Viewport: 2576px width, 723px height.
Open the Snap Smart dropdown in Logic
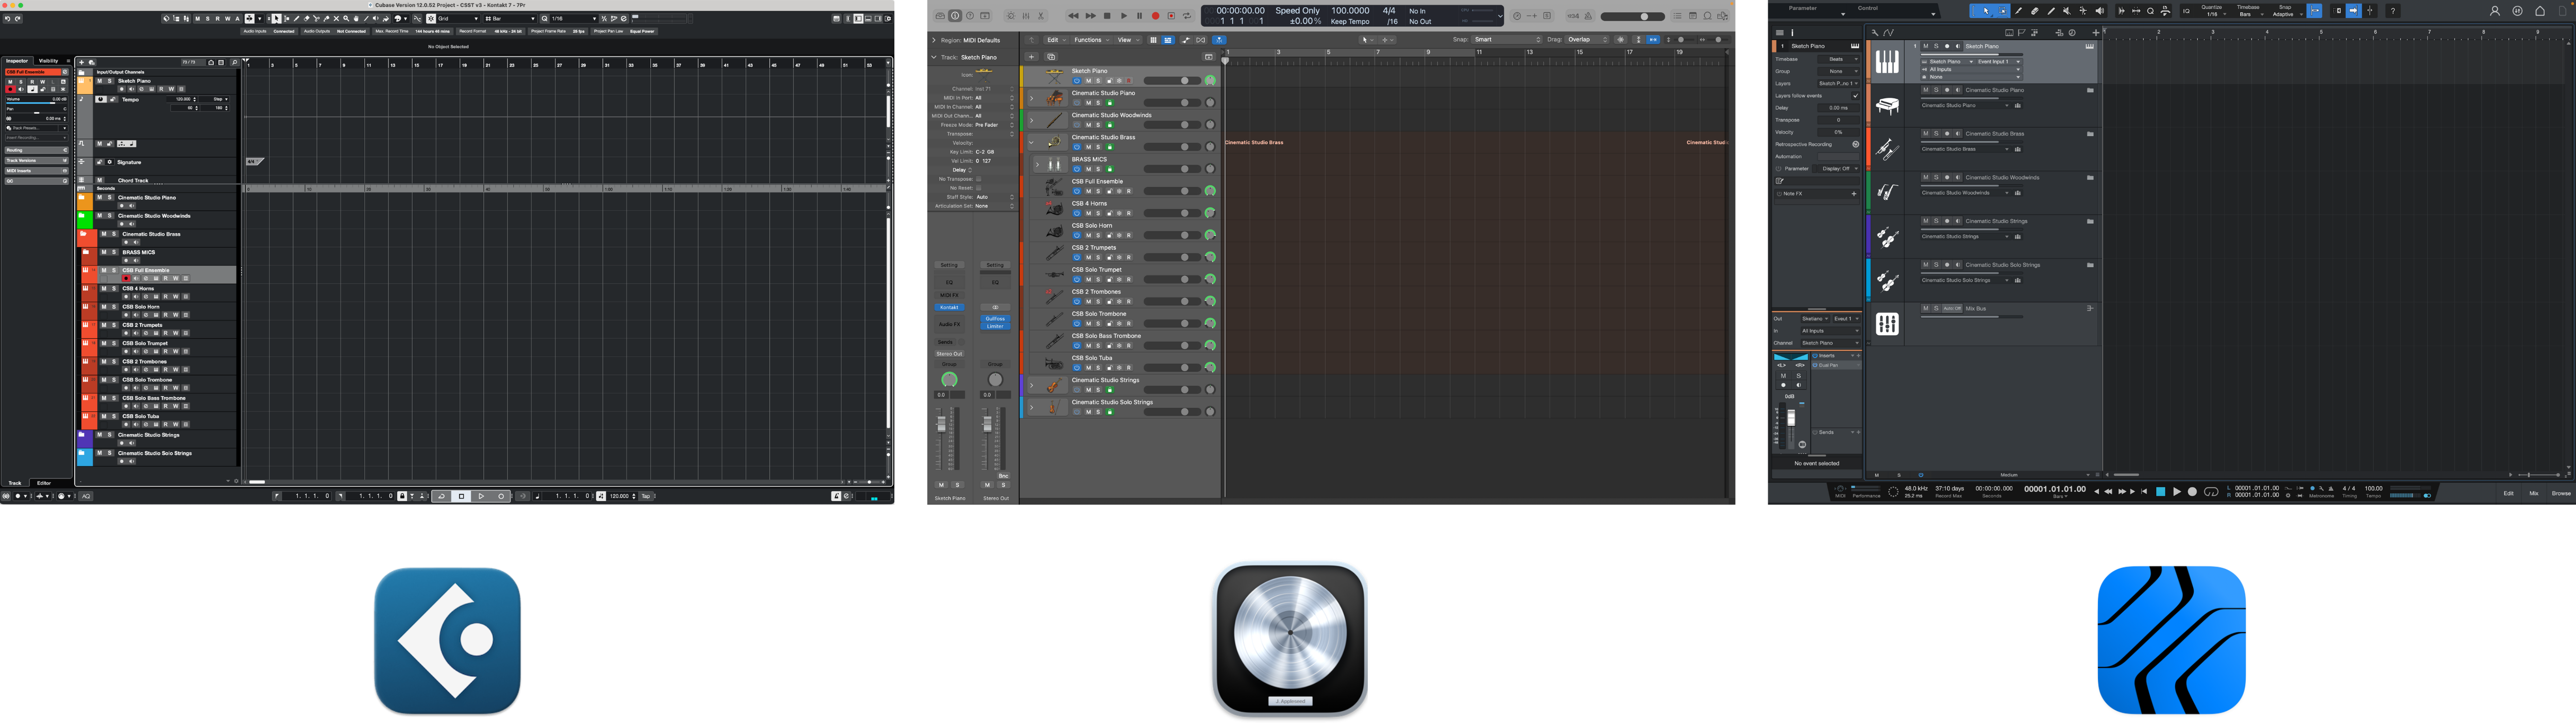point(1507,40)
